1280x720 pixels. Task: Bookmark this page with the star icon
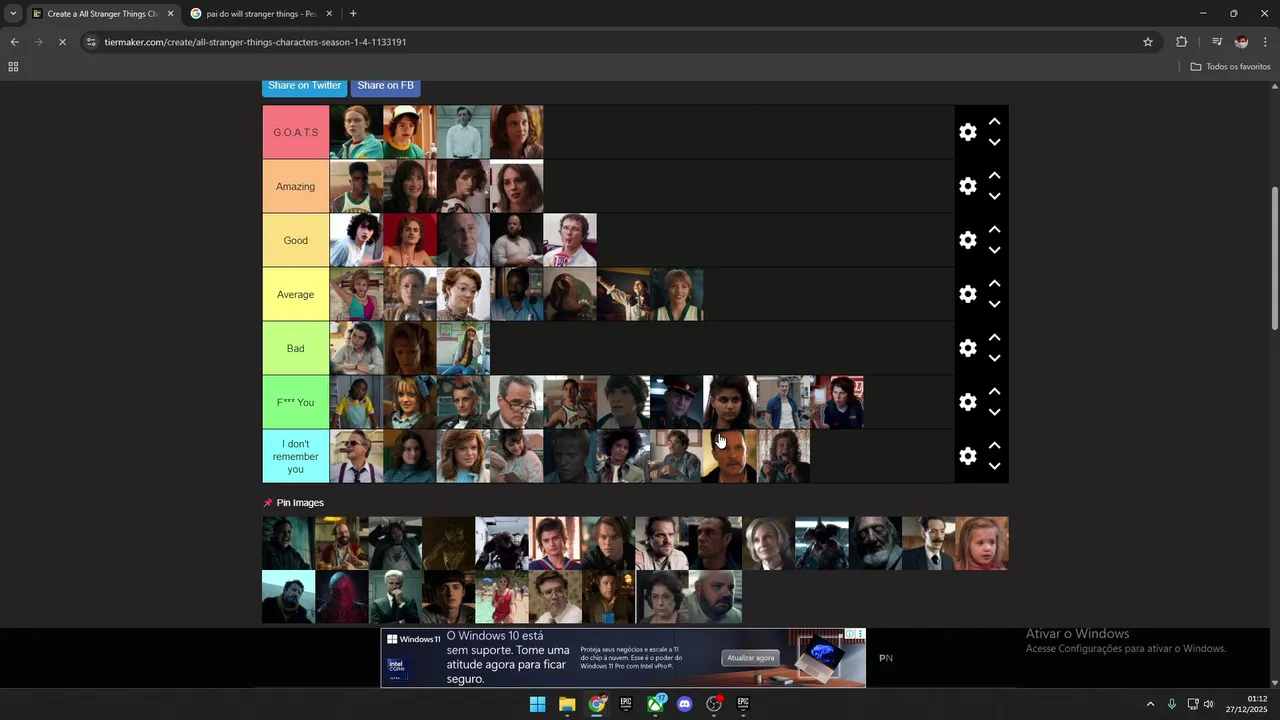pos(1148,42)
